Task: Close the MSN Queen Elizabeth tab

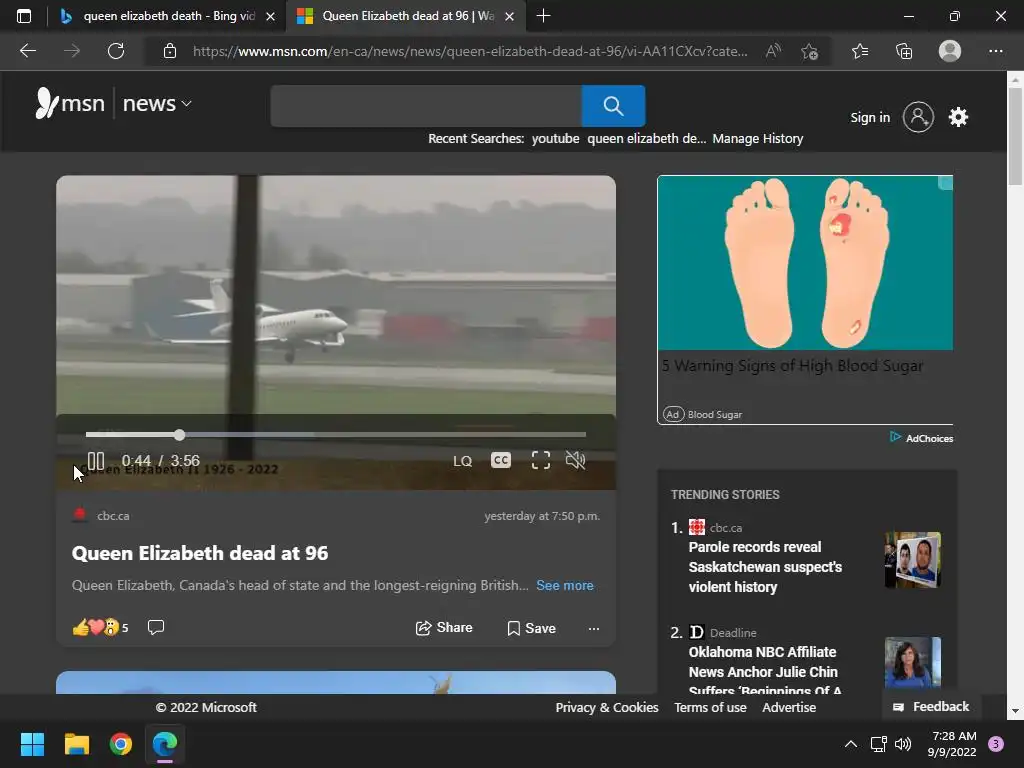Action: tap(509, 16)
